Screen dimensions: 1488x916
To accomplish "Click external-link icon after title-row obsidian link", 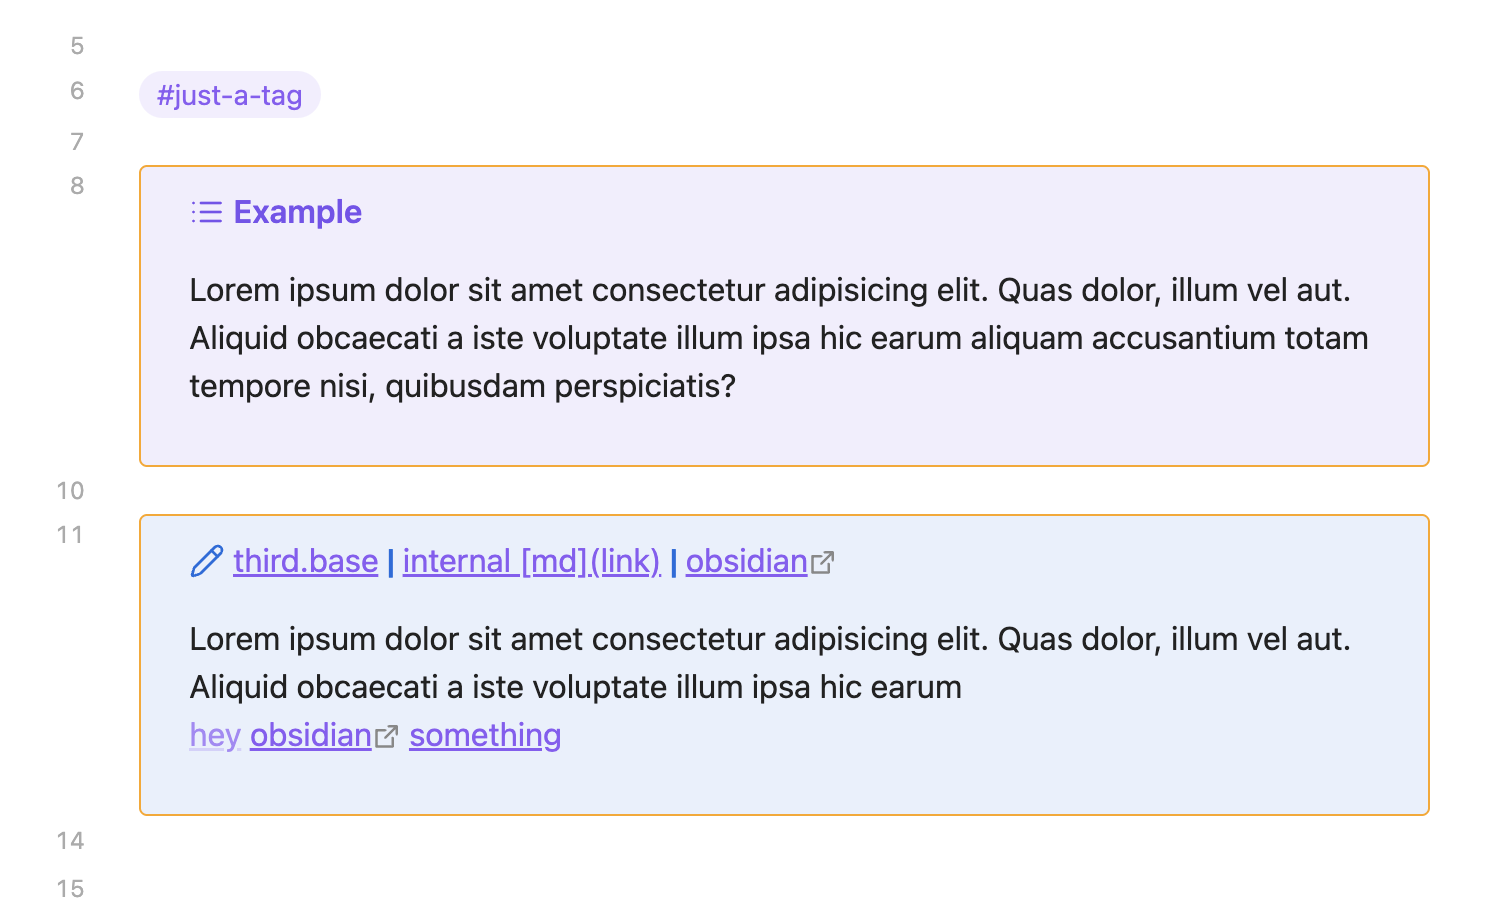I will click(822, 563).
